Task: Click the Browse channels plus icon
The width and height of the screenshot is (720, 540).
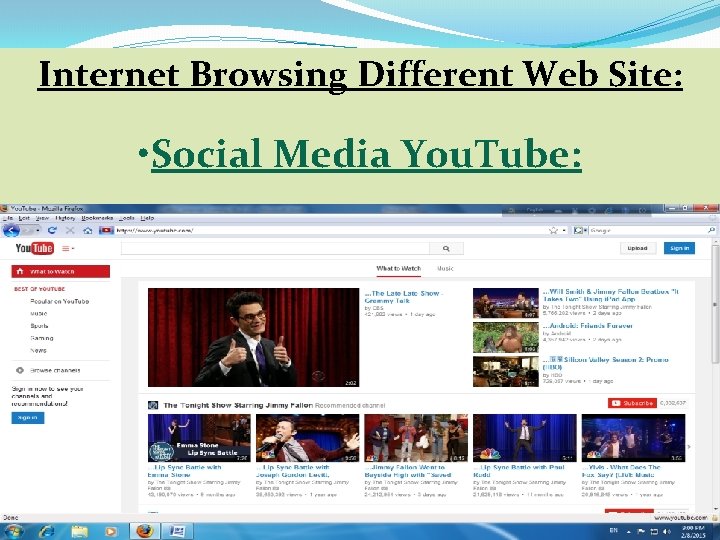Action: (x=20, y=370)
